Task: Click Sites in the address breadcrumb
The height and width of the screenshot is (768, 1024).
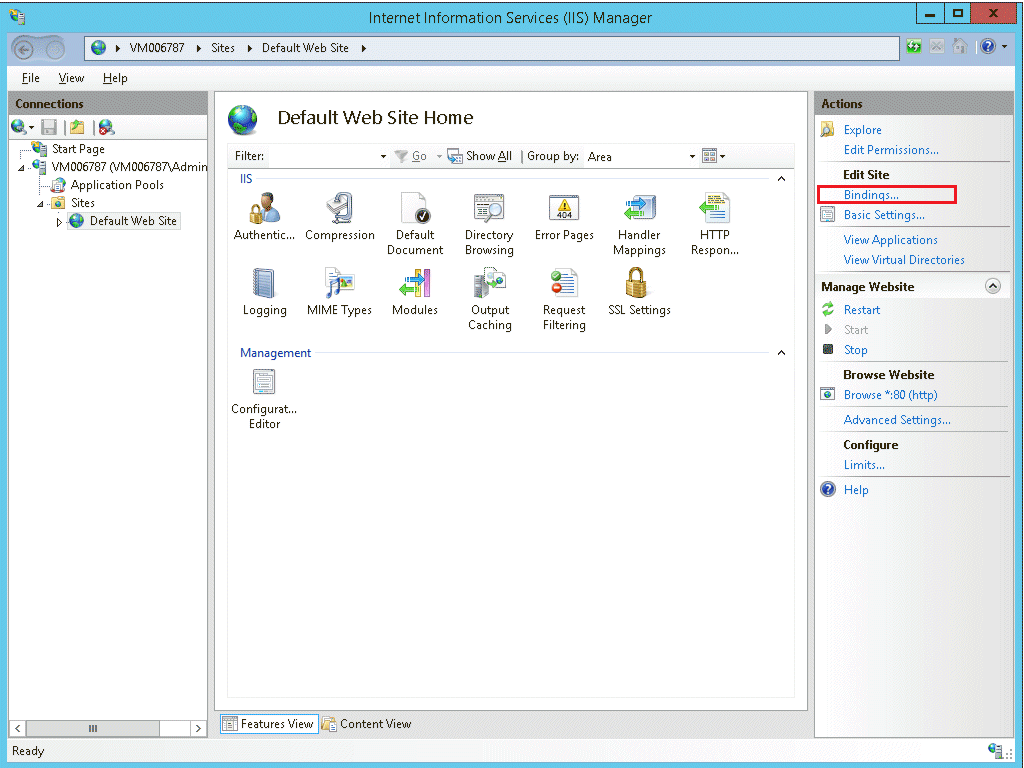Action: [x=223, y=48]
